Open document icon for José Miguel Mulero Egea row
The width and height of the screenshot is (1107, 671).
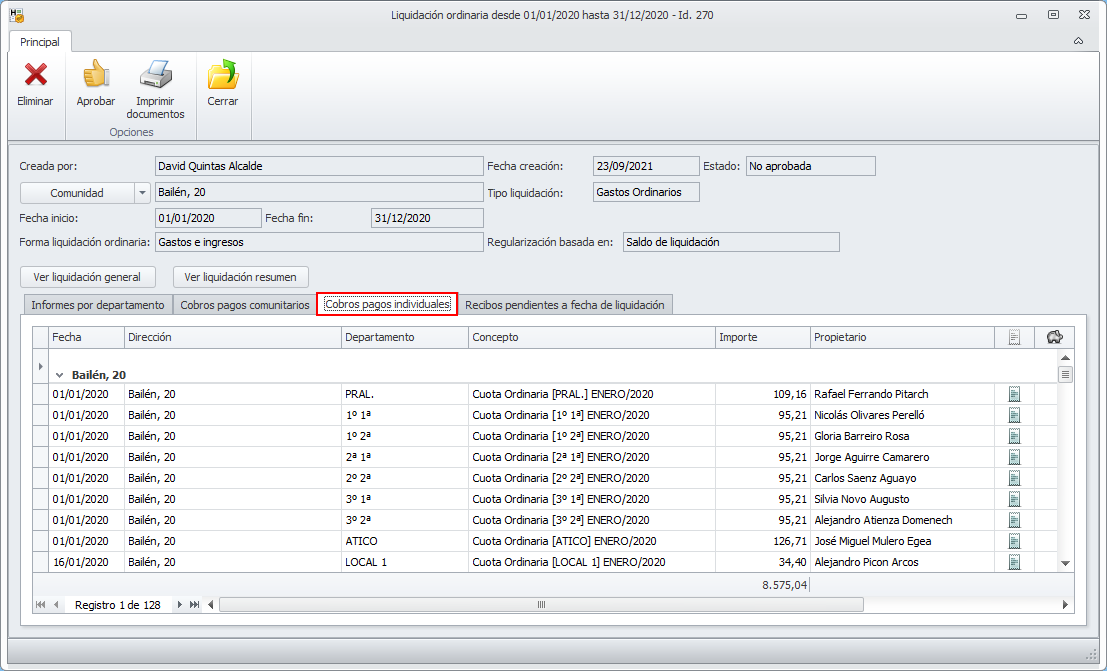coord(1015,541)
